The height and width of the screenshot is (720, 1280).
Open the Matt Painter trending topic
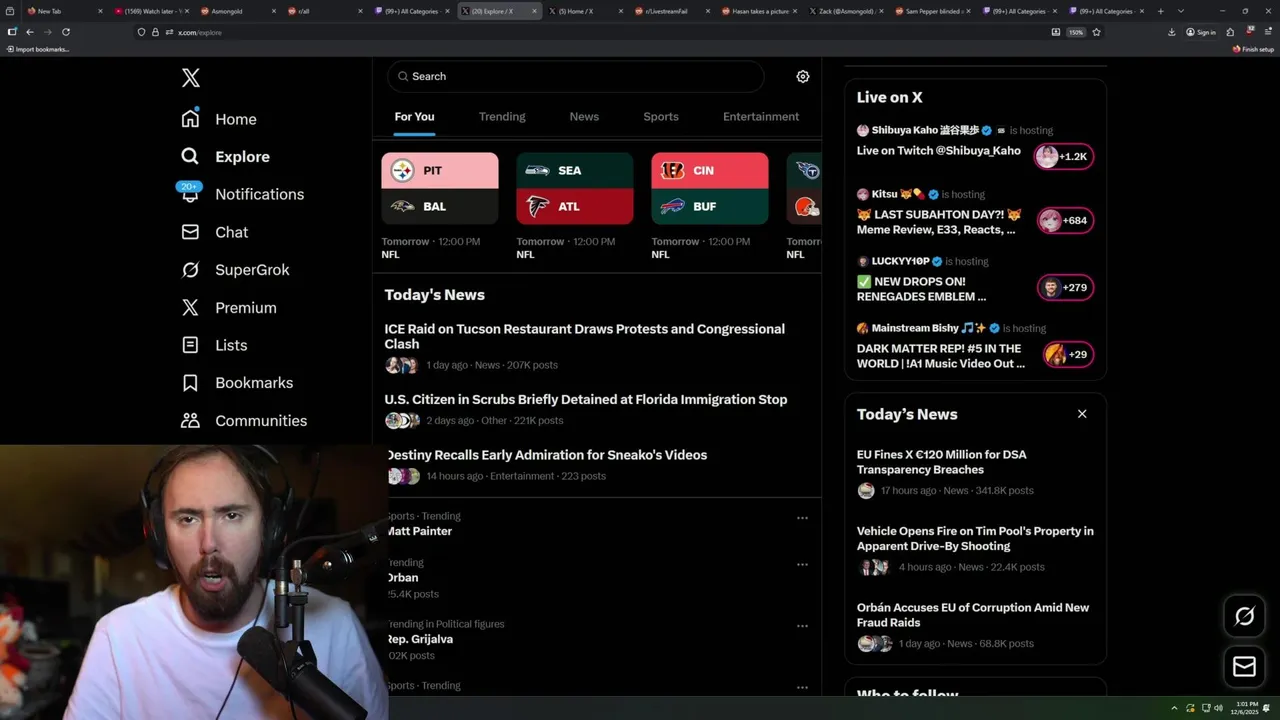pos(420,531)
